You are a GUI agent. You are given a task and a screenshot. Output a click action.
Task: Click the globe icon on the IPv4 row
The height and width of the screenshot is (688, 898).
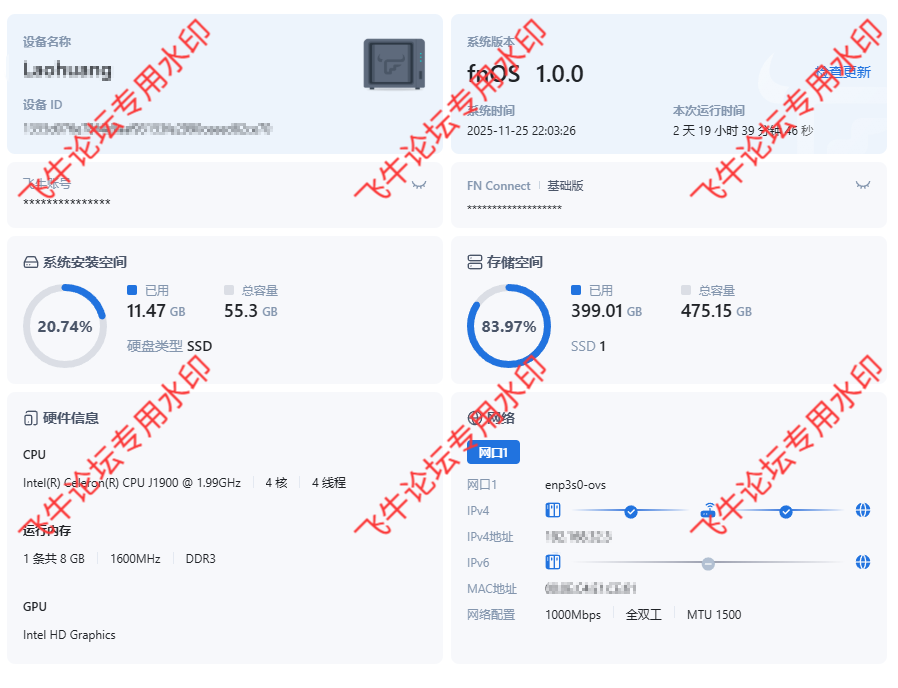[x=861, y=510]
